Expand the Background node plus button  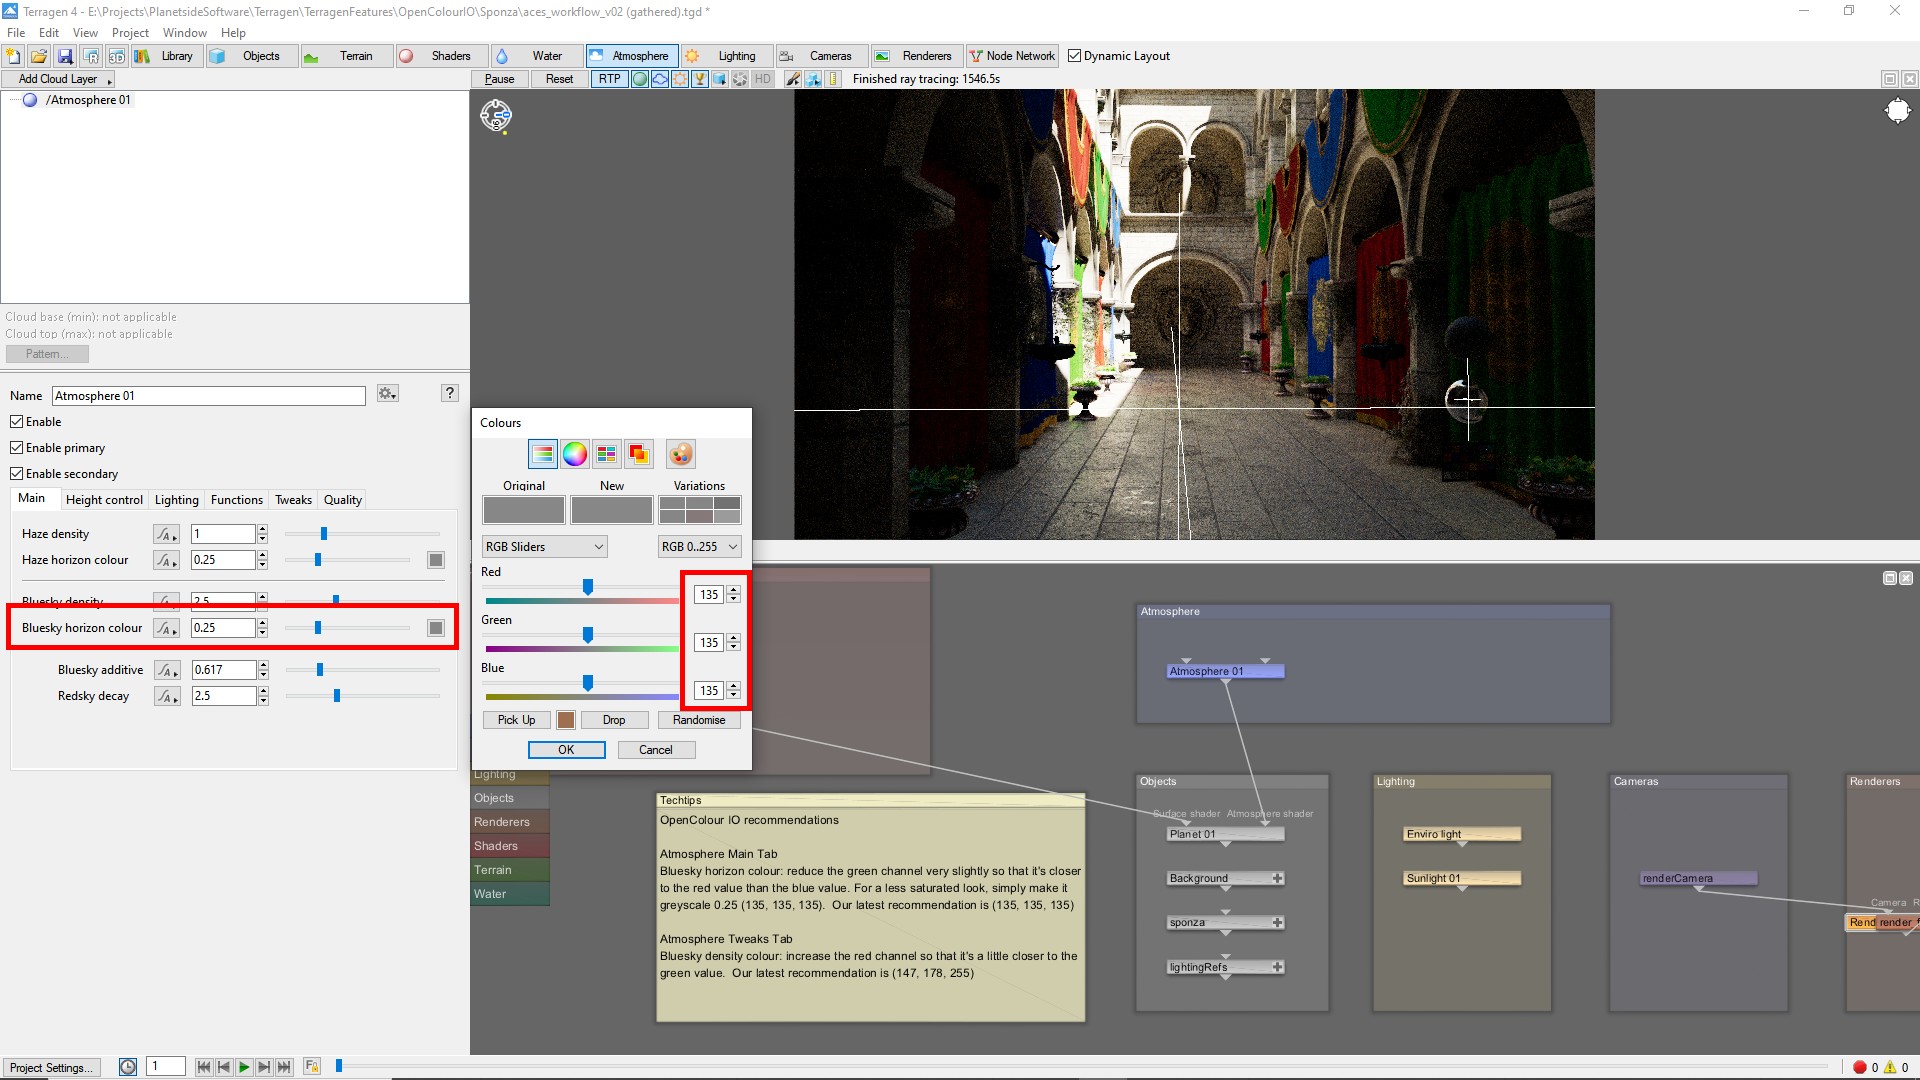1278,879
